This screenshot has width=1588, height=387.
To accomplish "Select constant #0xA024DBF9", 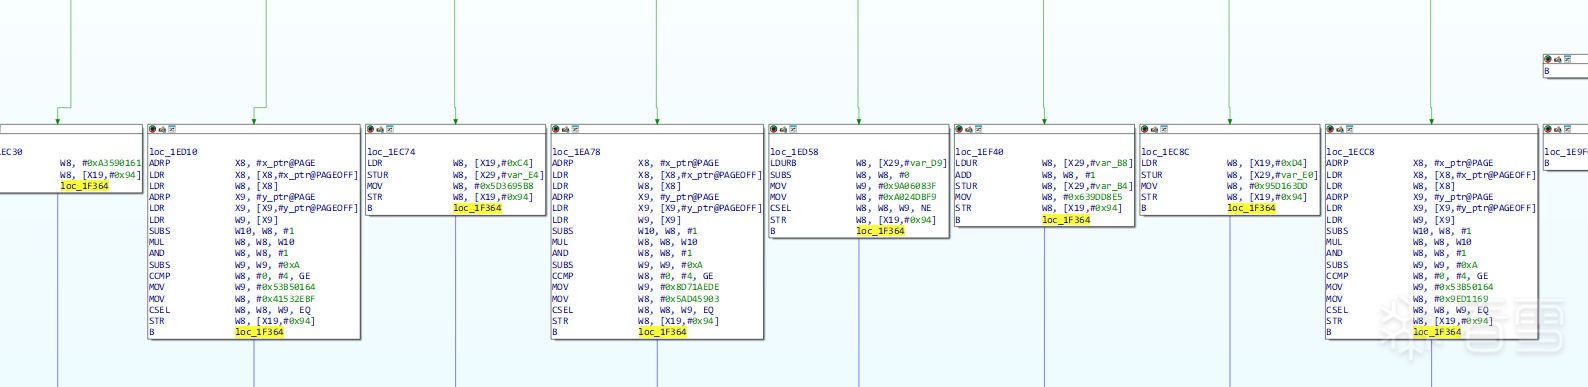I will (x=907, y=197).
